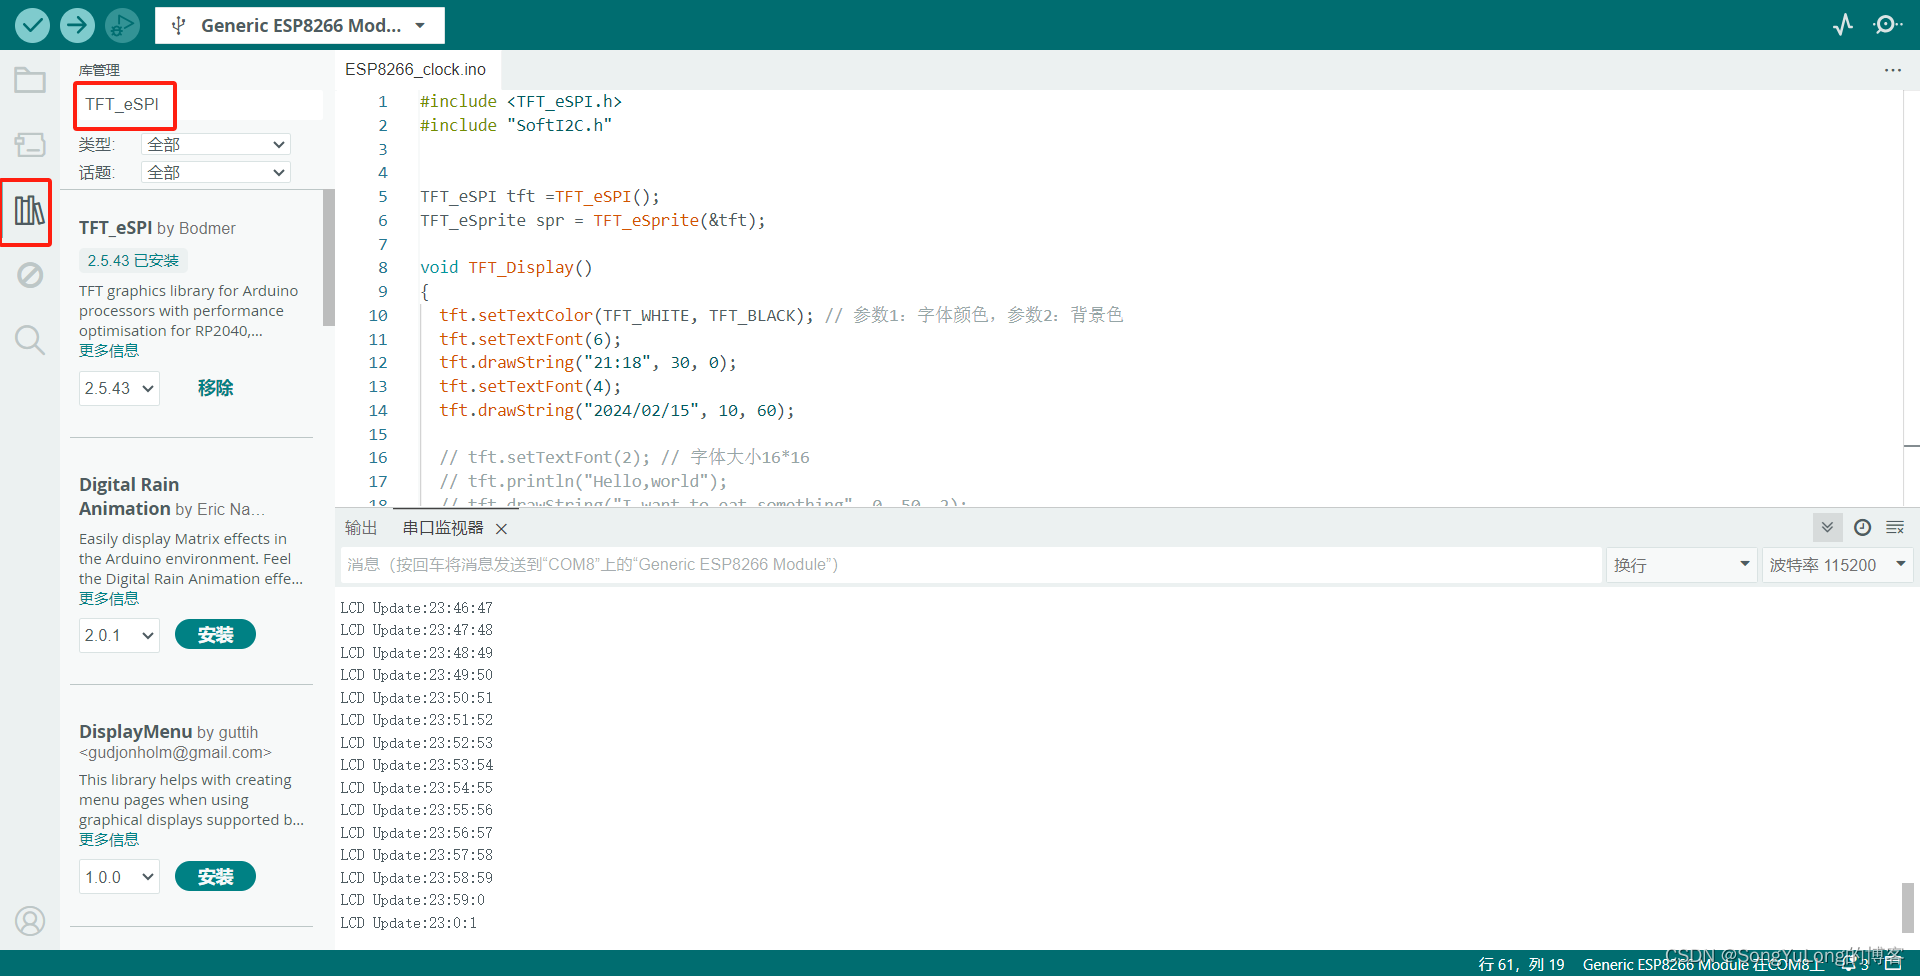This screenshot has height=976, width=1920.
Task: Click the serial monitor output scrollbar thumb
Action: point(1908,907)
